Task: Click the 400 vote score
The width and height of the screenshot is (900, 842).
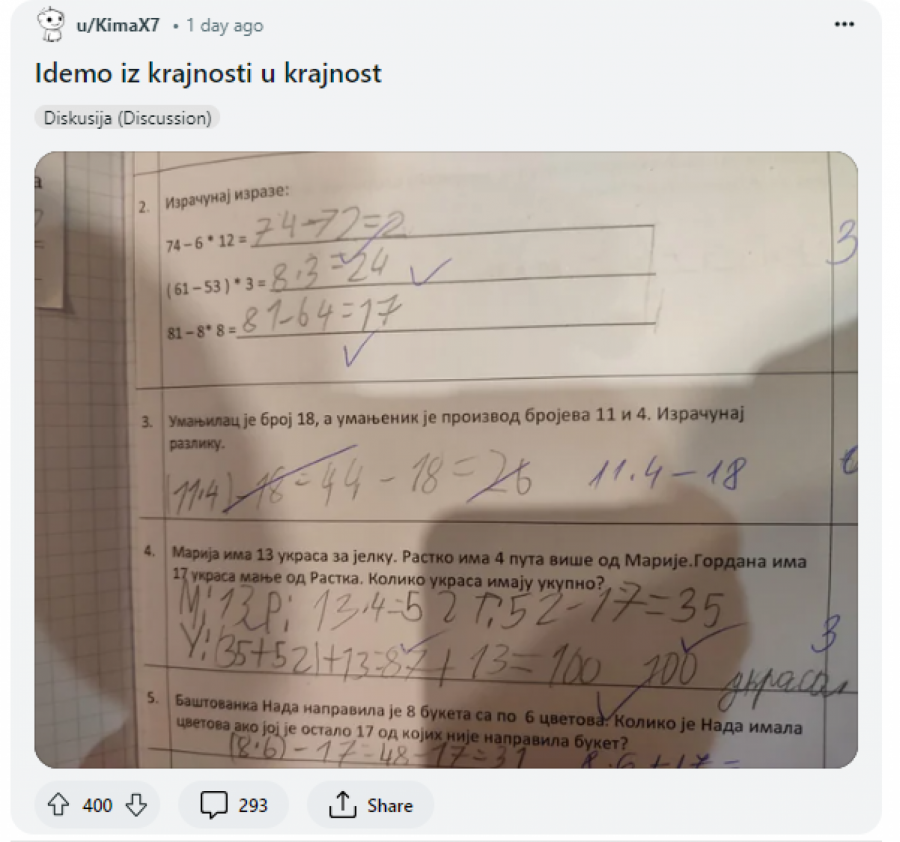Action: 97,805
